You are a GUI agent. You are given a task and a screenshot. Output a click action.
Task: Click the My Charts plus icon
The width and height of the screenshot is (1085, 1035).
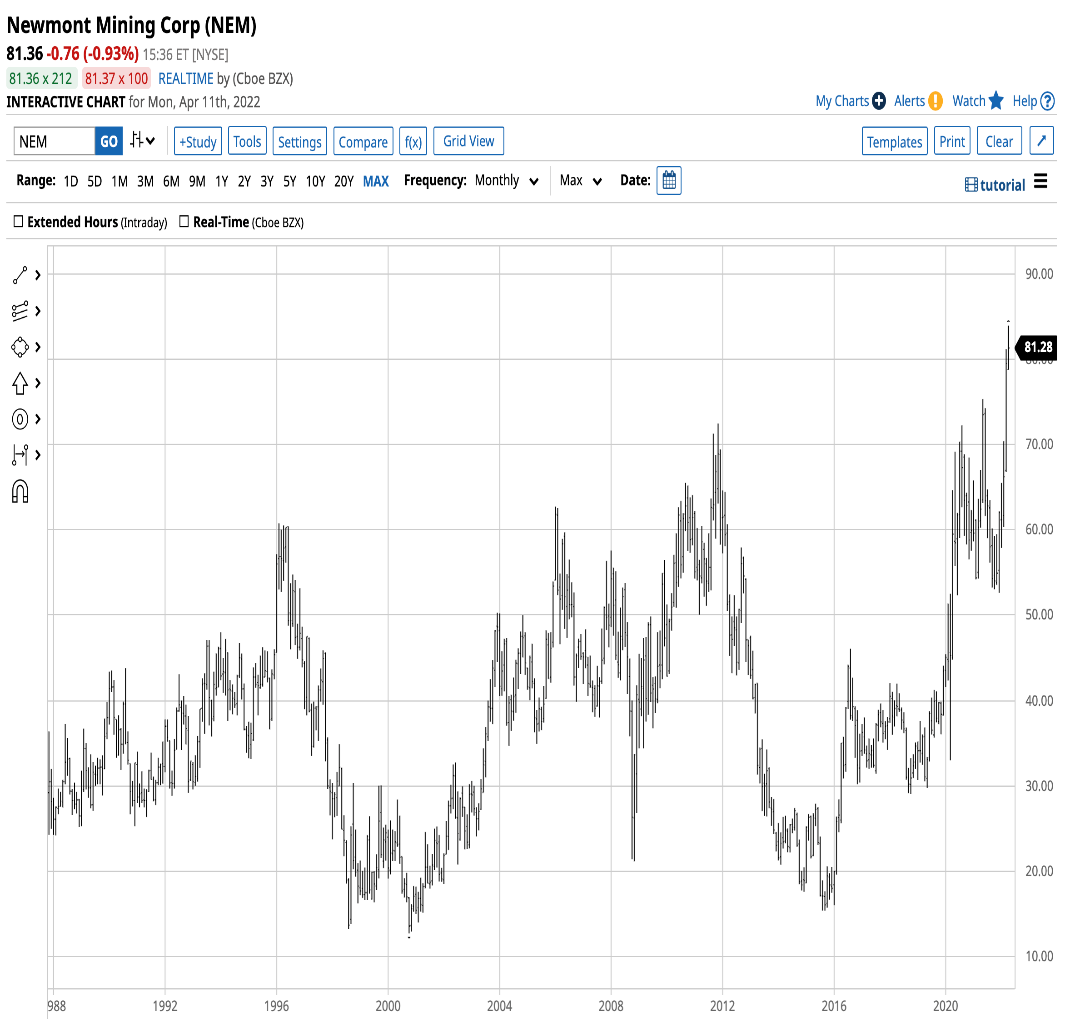pos(879,101)
